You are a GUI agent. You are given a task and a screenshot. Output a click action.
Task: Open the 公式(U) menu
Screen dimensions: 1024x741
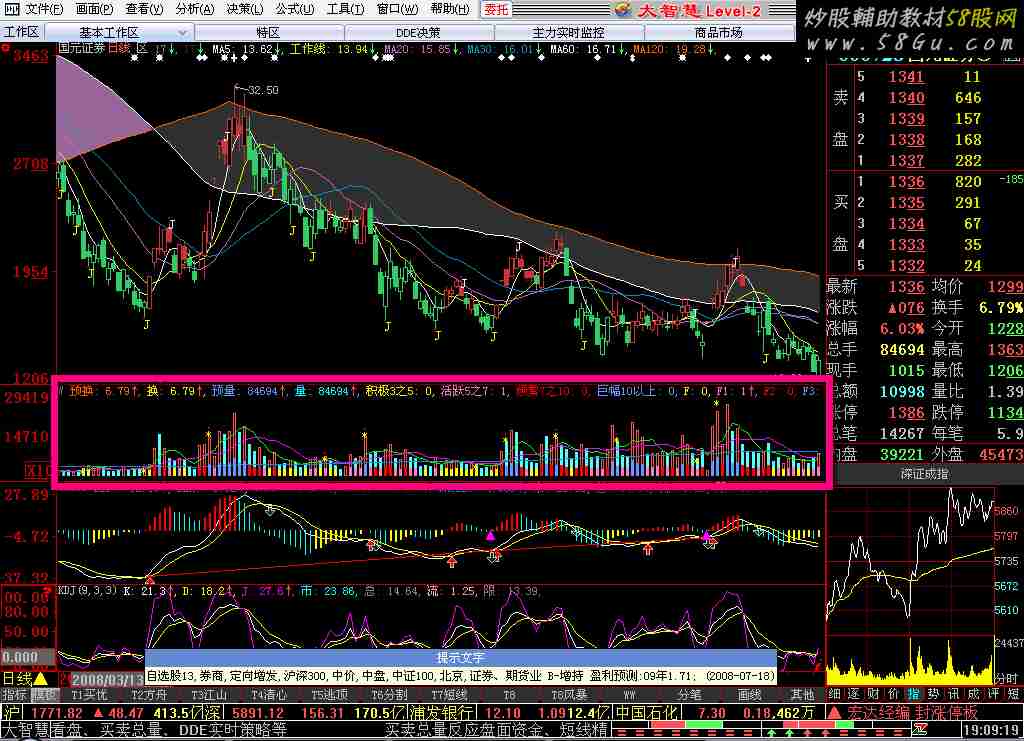pos(295,9)
